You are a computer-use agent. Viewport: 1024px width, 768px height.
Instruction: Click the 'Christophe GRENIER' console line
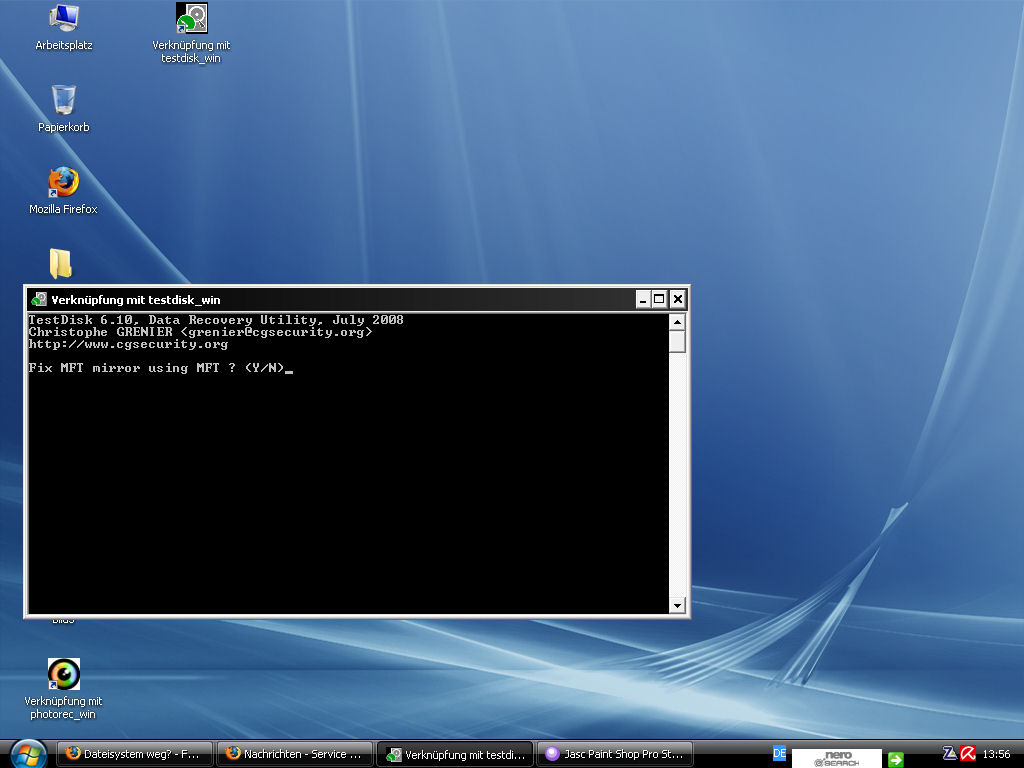200,332
